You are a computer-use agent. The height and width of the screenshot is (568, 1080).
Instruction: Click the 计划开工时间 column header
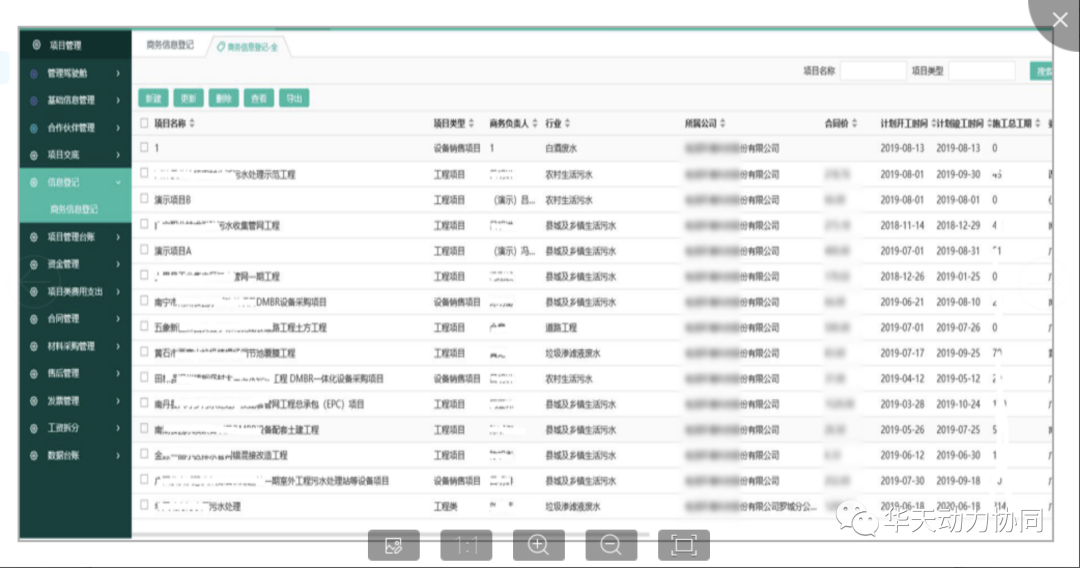click(904, 123)
